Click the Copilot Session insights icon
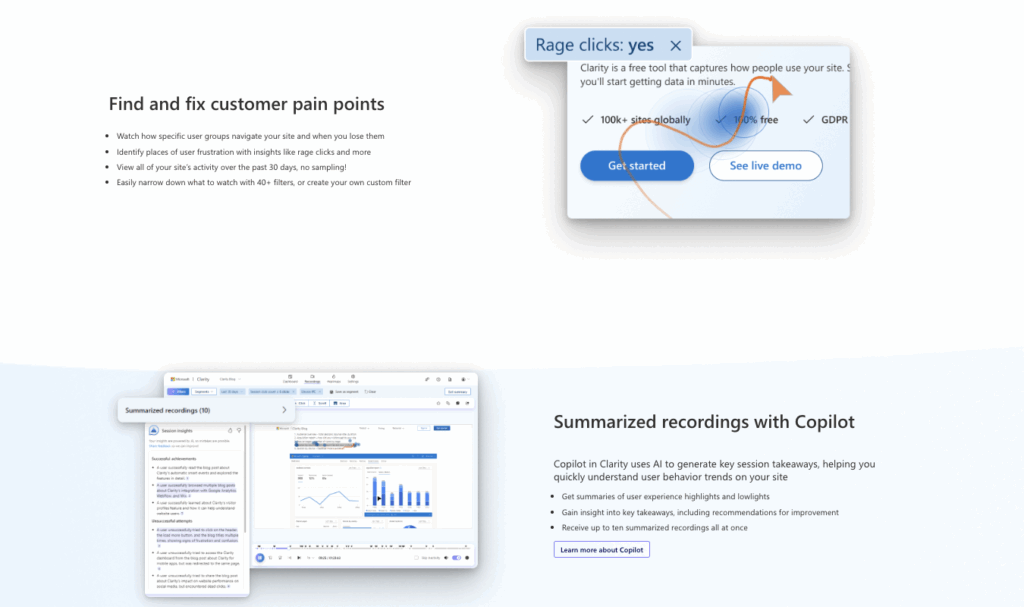 pos(154,430)
